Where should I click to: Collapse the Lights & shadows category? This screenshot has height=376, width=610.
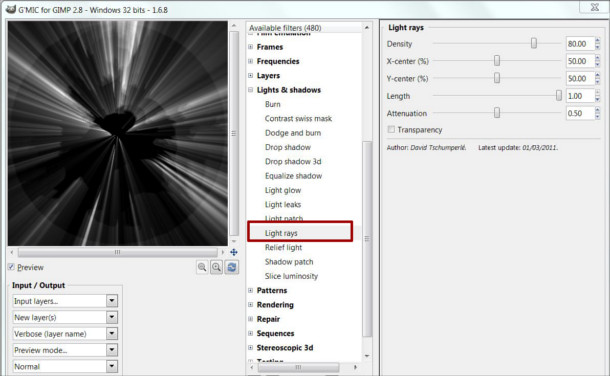pyautogui.click(x=251, y=90)
